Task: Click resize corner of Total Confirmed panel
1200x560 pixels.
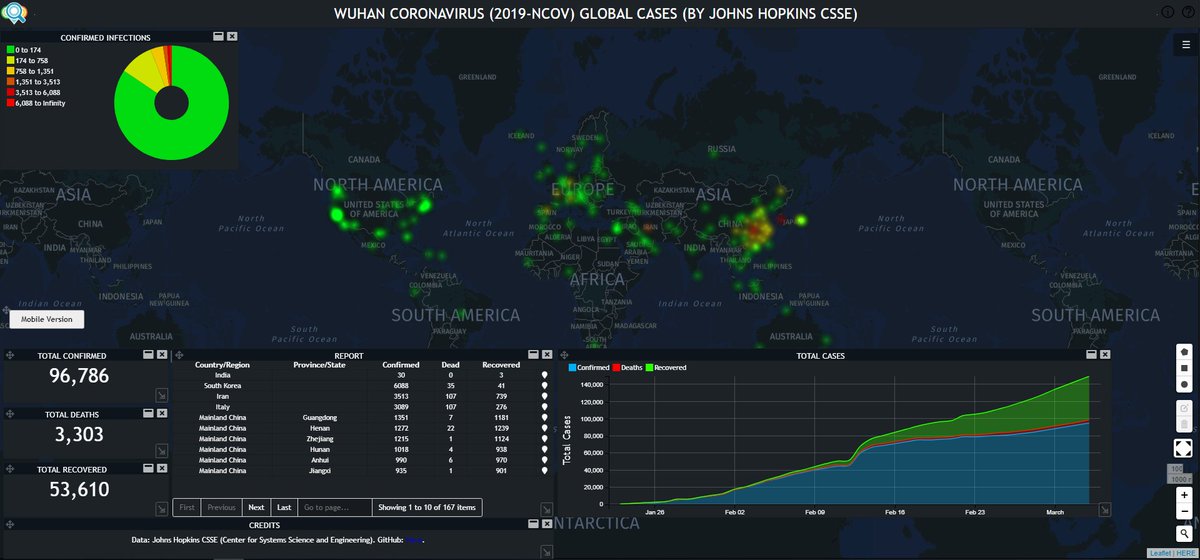Action: pyautogui.click(x=162, y=396)
